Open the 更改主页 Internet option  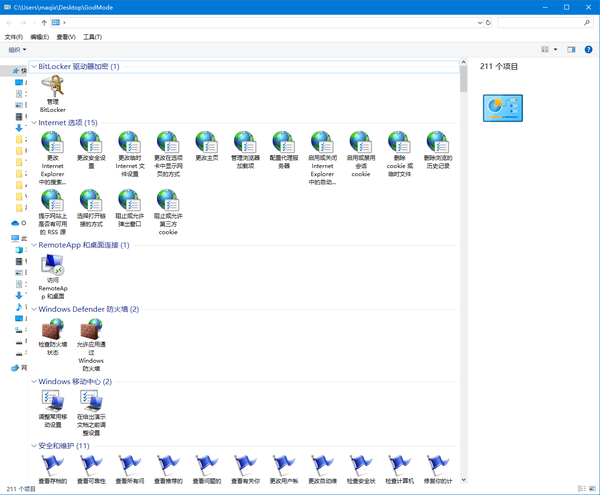click(207, 146)
